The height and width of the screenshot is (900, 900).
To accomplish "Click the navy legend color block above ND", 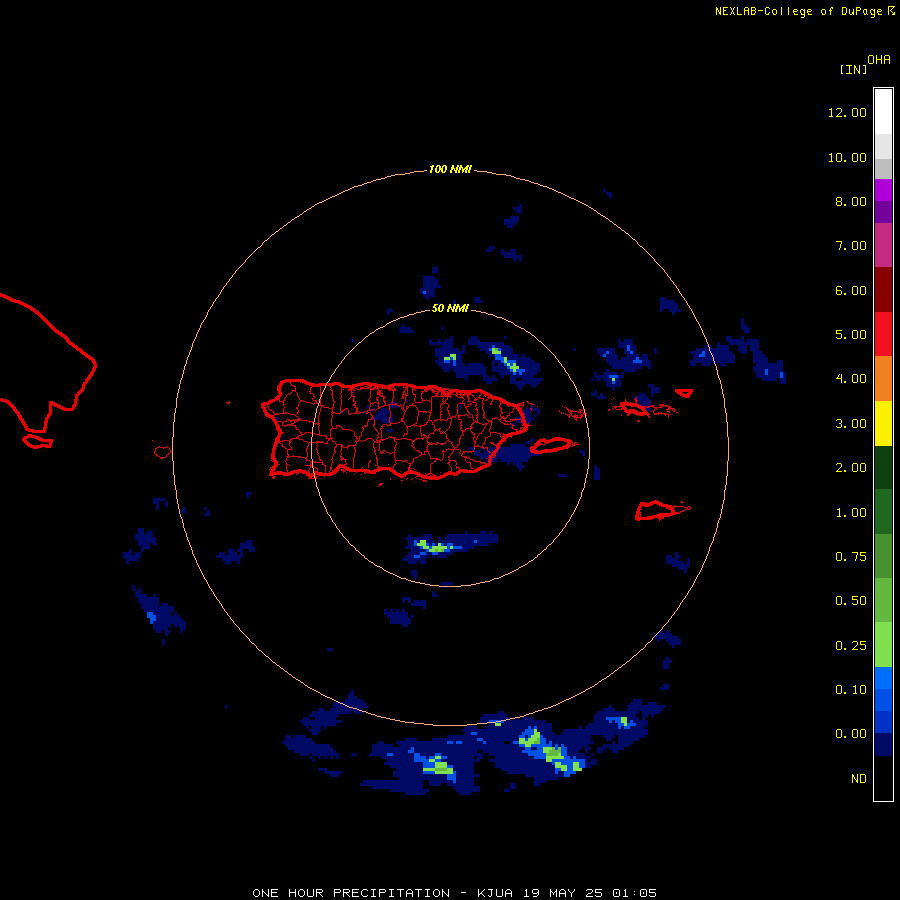I will click(x=883, y=745).
